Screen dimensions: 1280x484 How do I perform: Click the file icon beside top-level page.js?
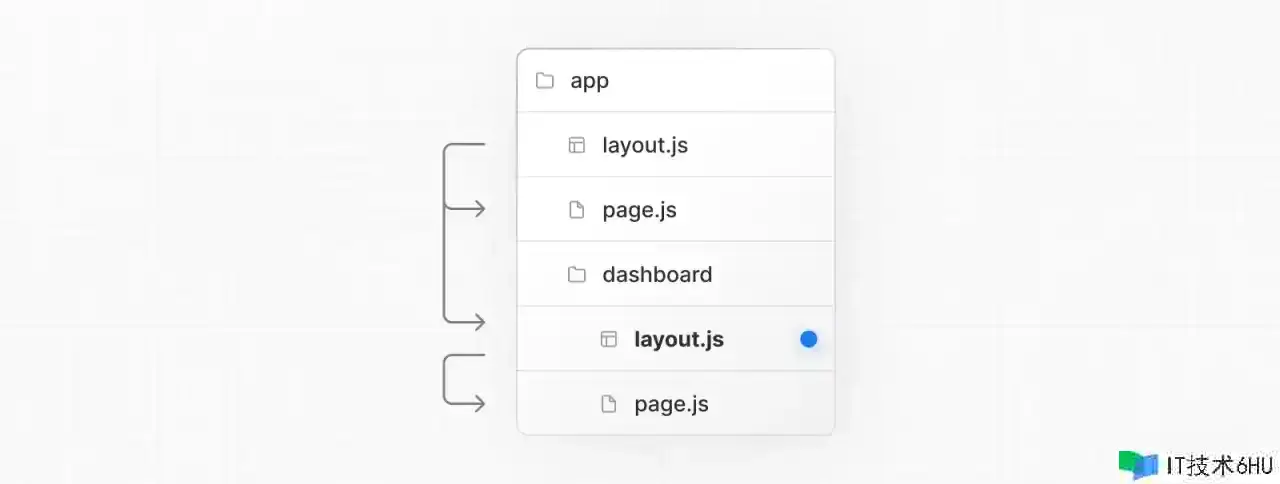577,210
